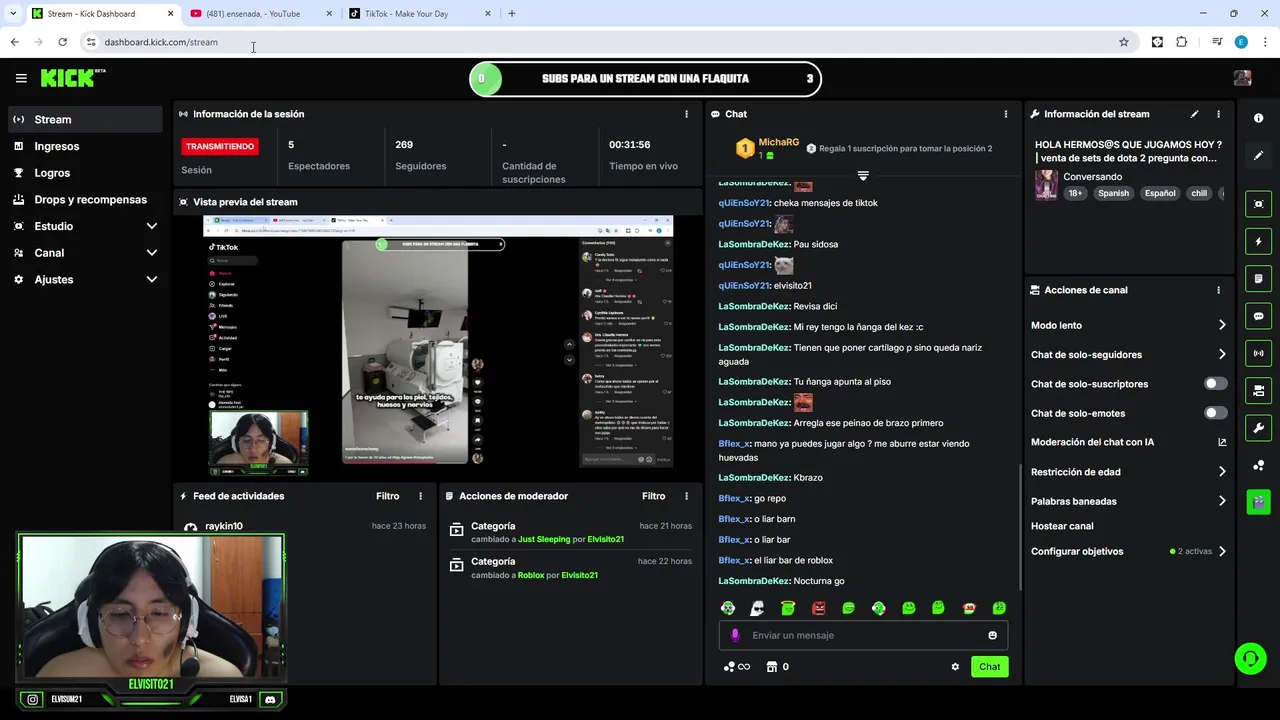Select Ingresos in the sidebar

point(85,146)
